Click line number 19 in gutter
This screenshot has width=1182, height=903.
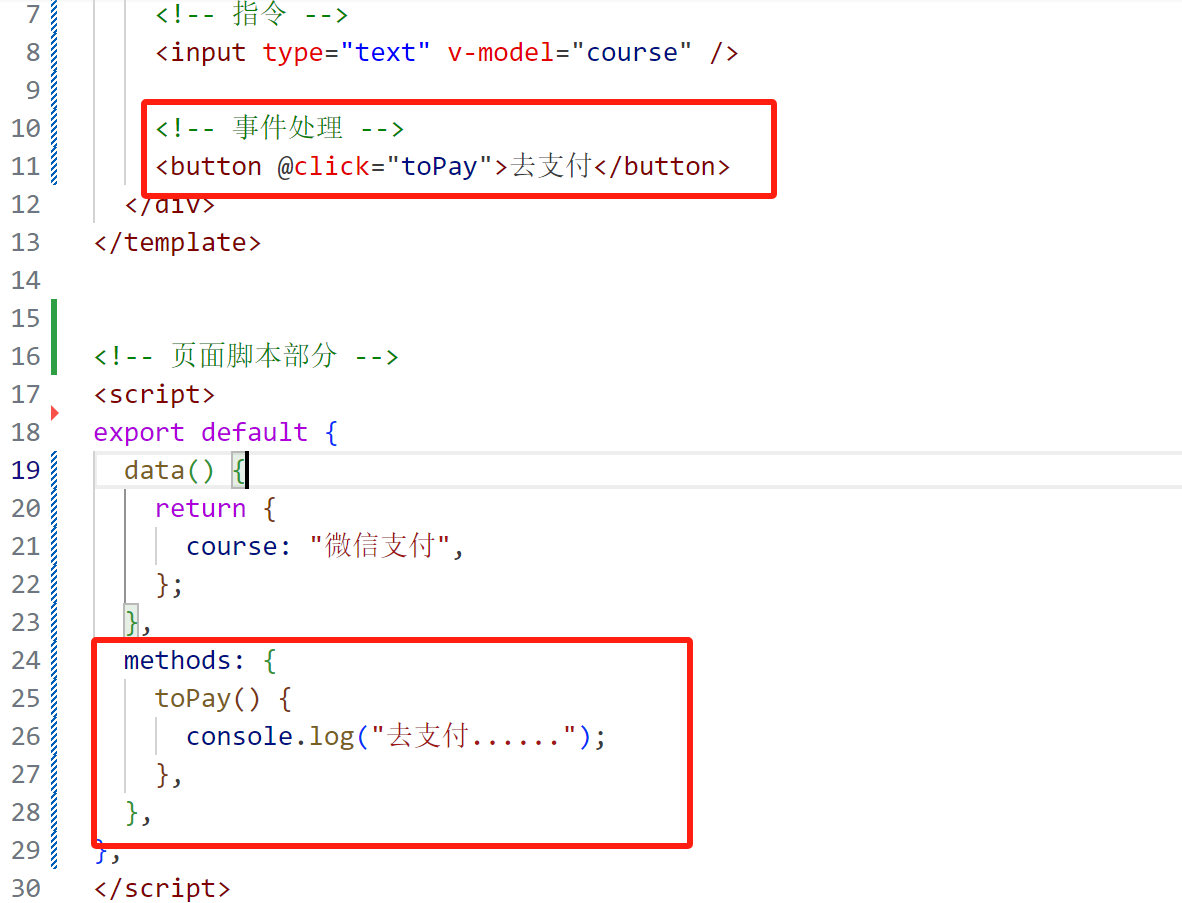[x=26, y=470]
